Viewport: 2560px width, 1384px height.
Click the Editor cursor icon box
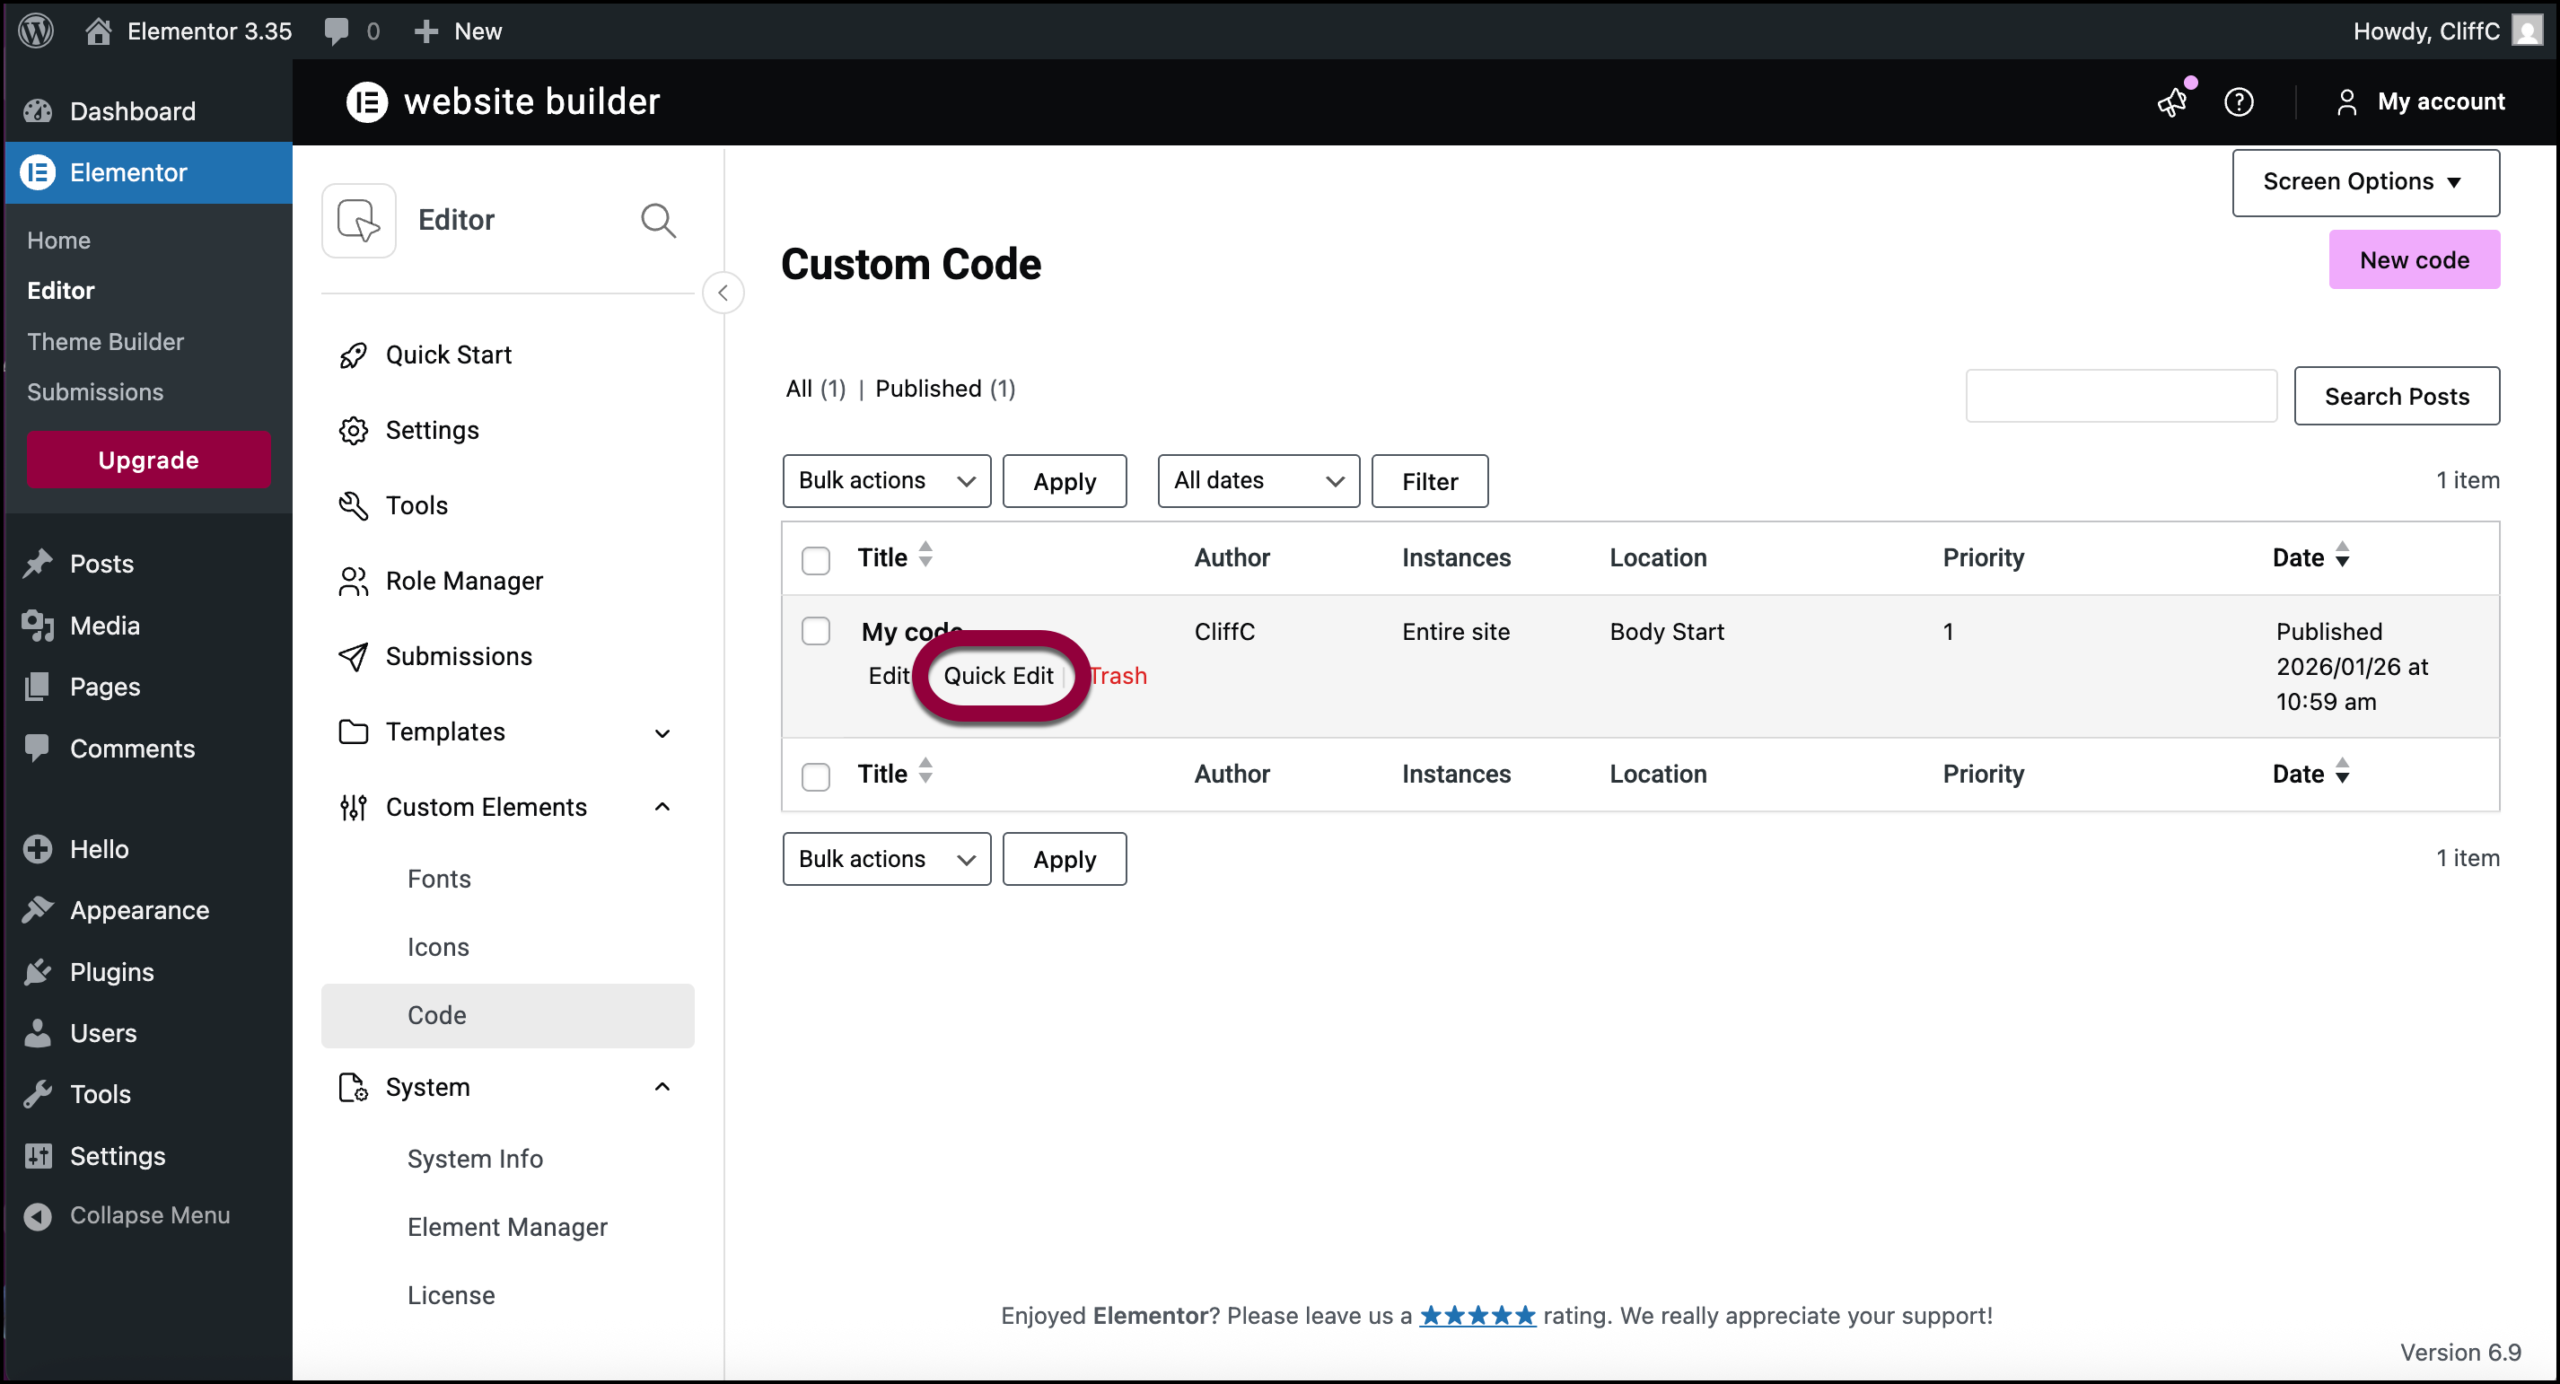359,220
